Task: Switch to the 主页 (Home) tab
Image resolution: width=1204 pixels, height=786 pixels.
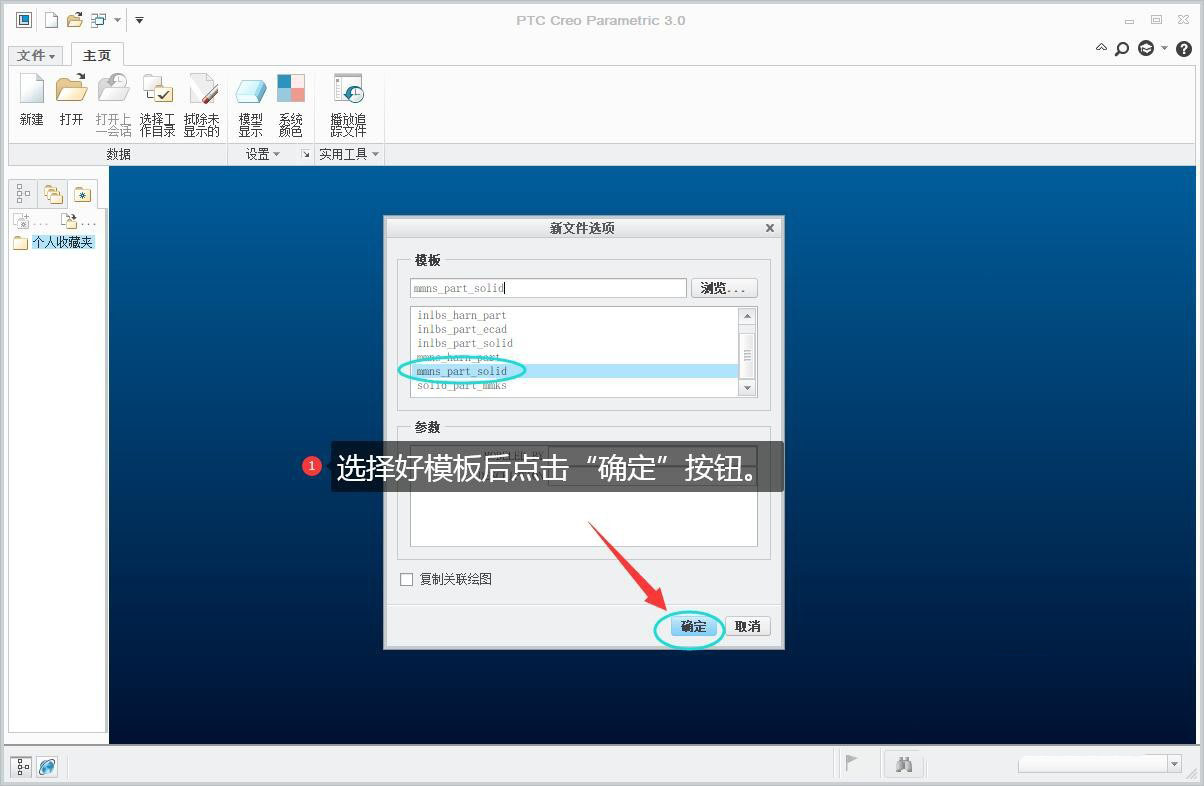Action: click(97, 55)
